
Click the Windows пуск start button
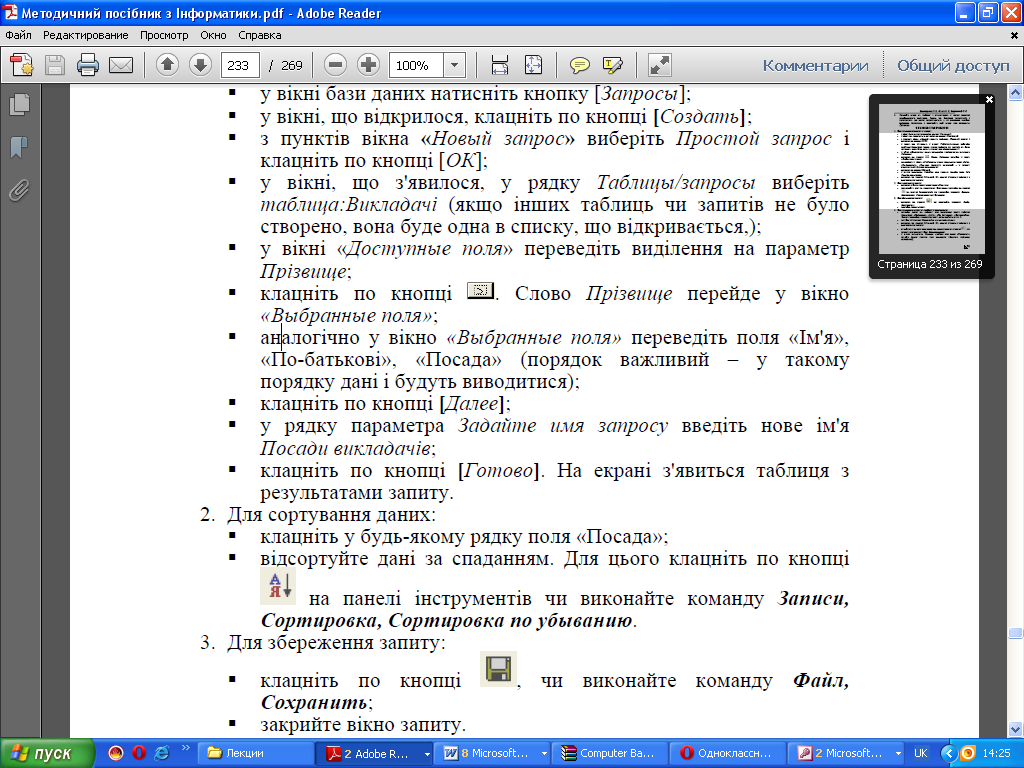47,753
